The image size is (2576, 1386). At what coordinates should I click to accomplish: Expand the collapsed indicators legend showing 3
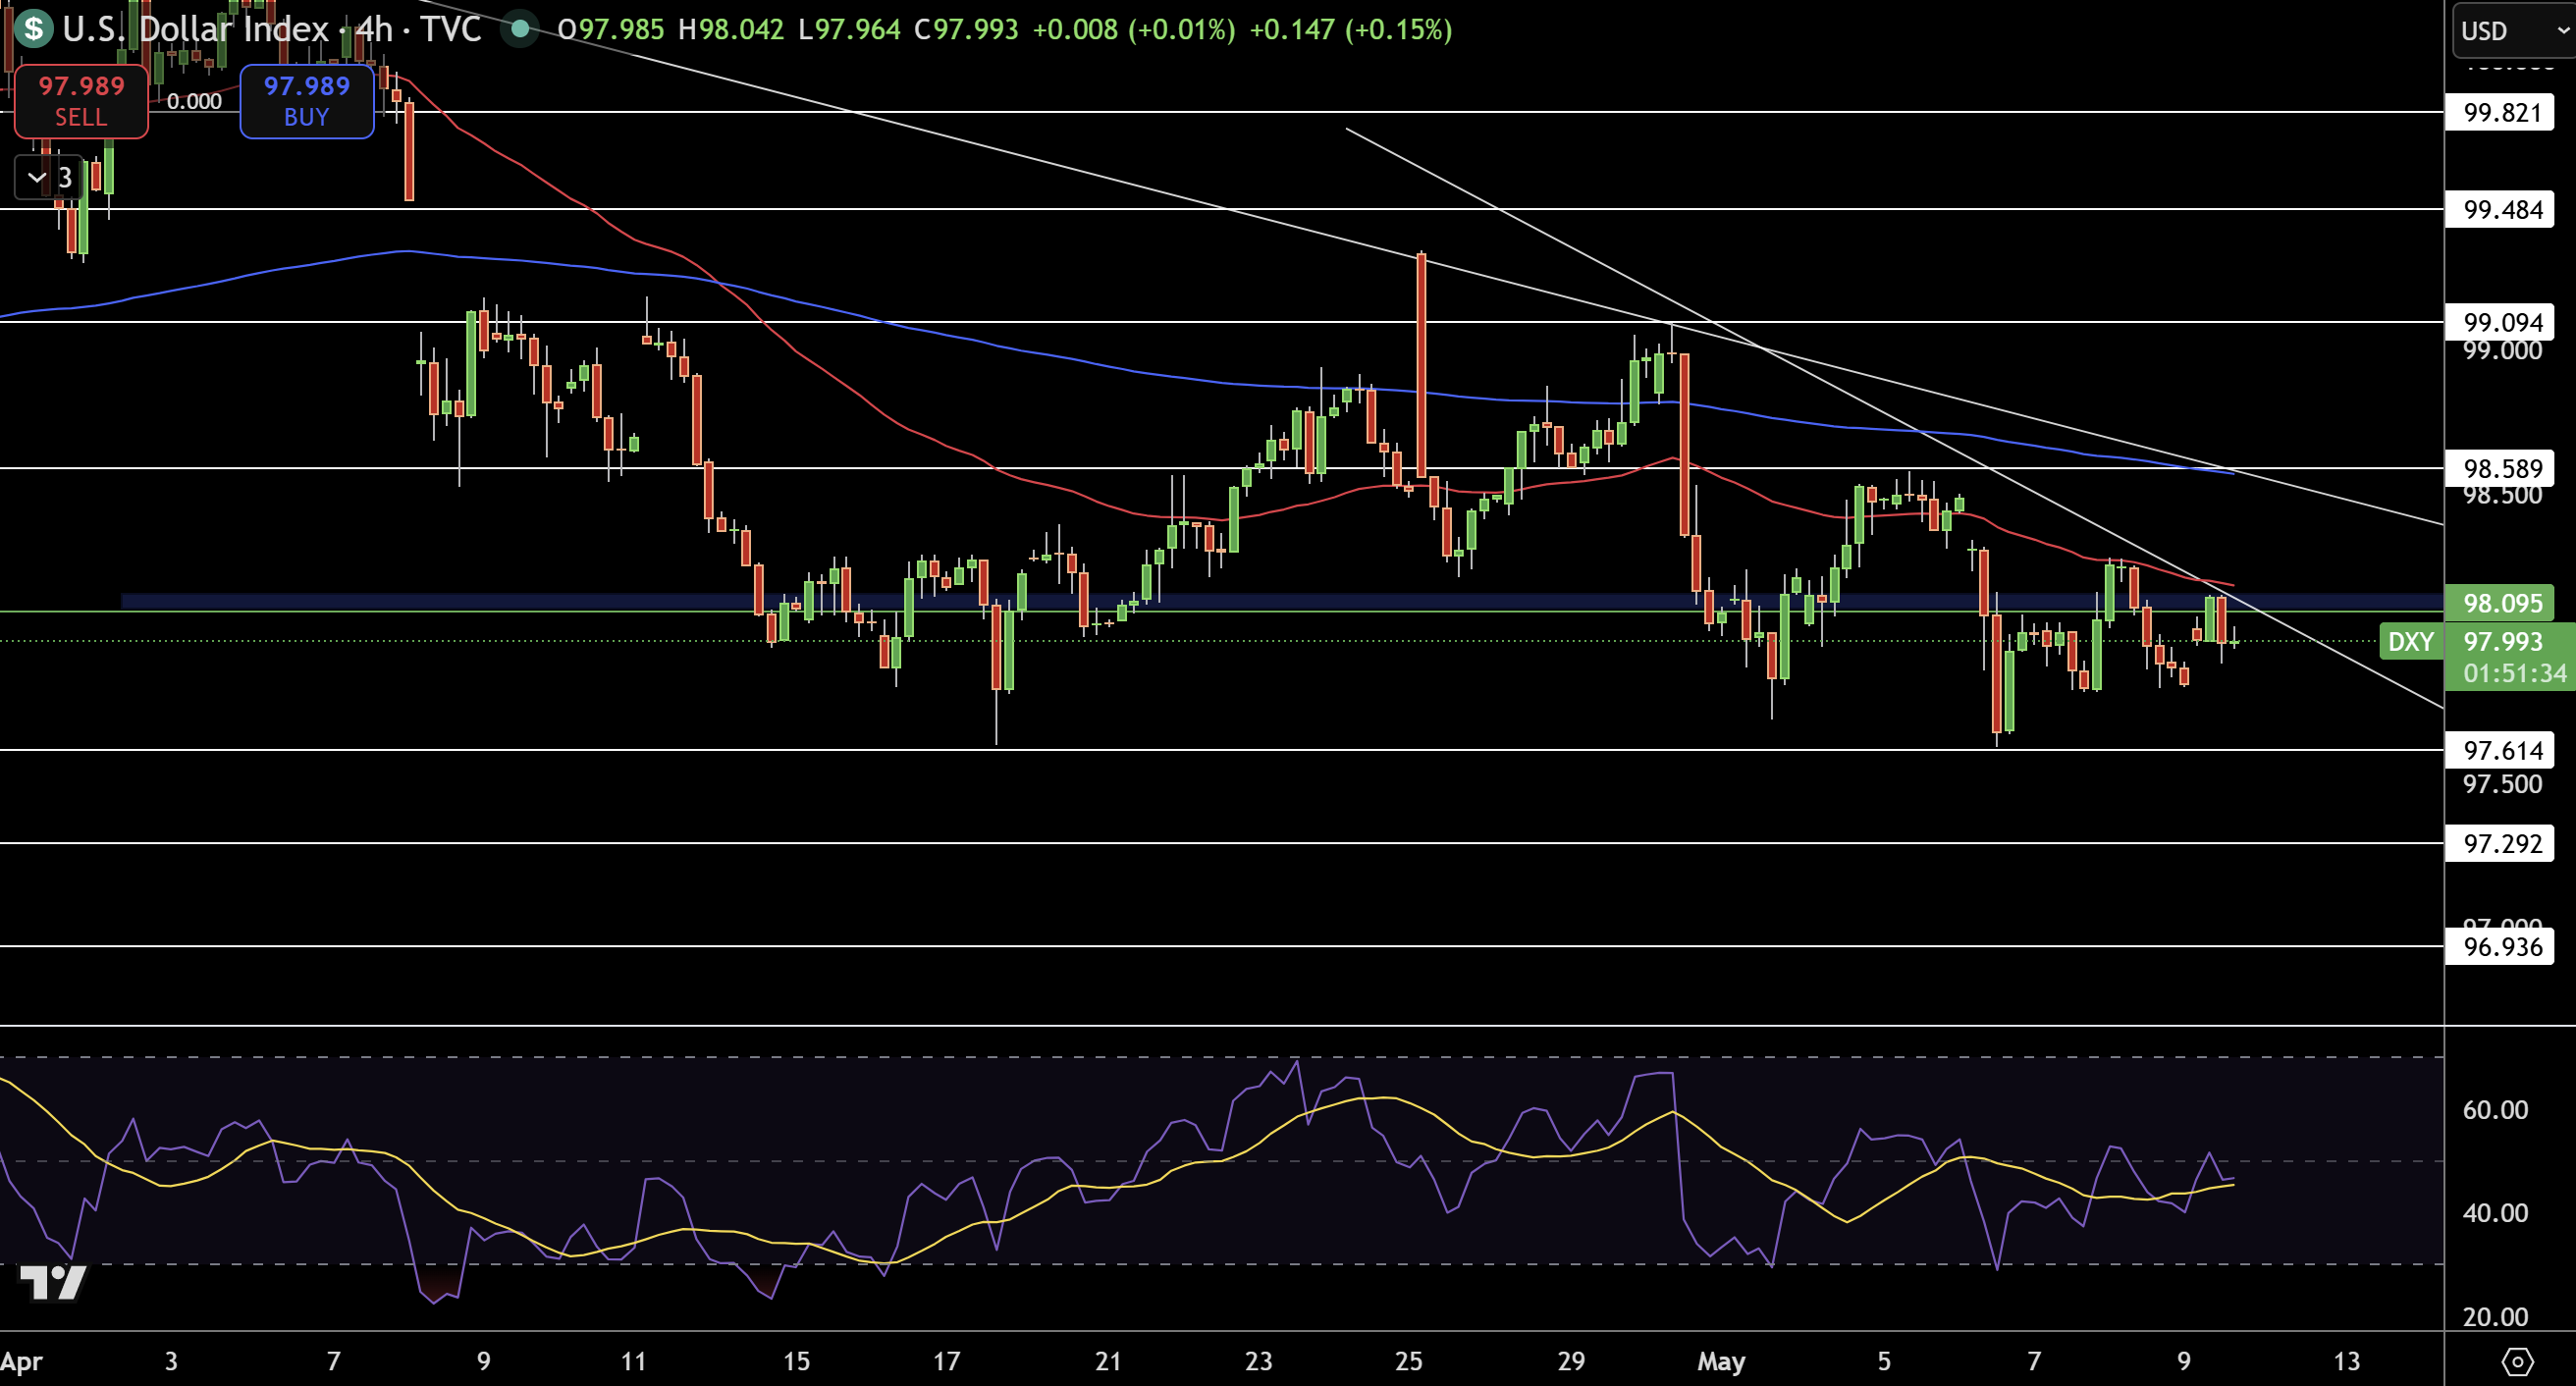pos(50,178)
